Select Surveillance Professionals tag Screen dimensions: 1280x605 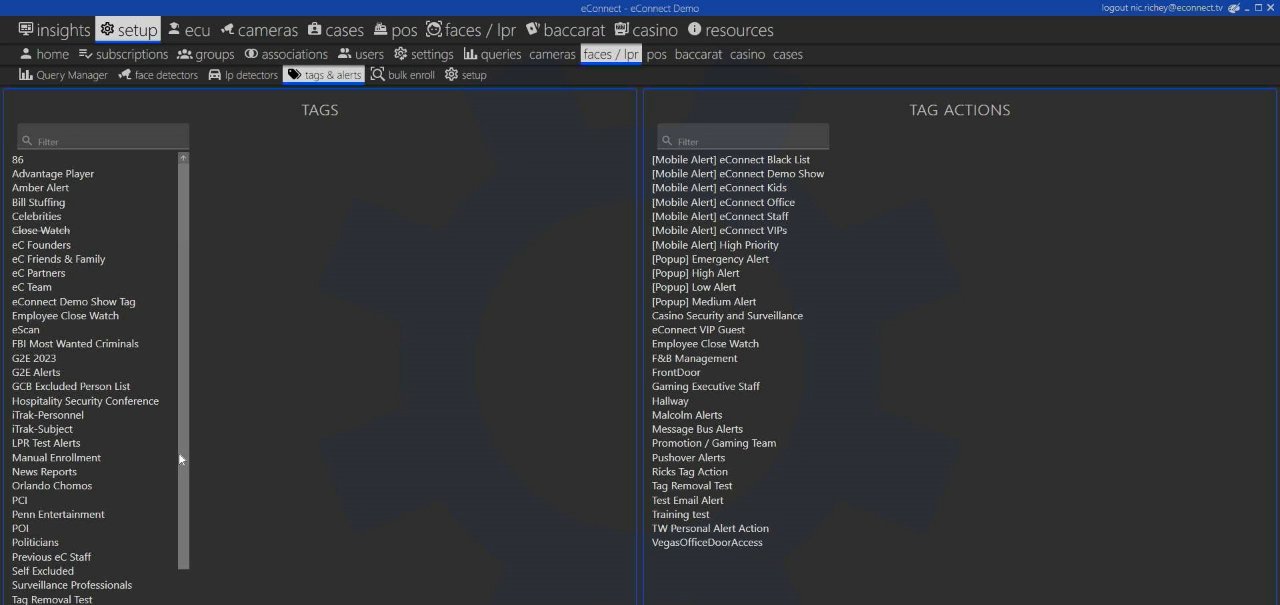point(72,586)
